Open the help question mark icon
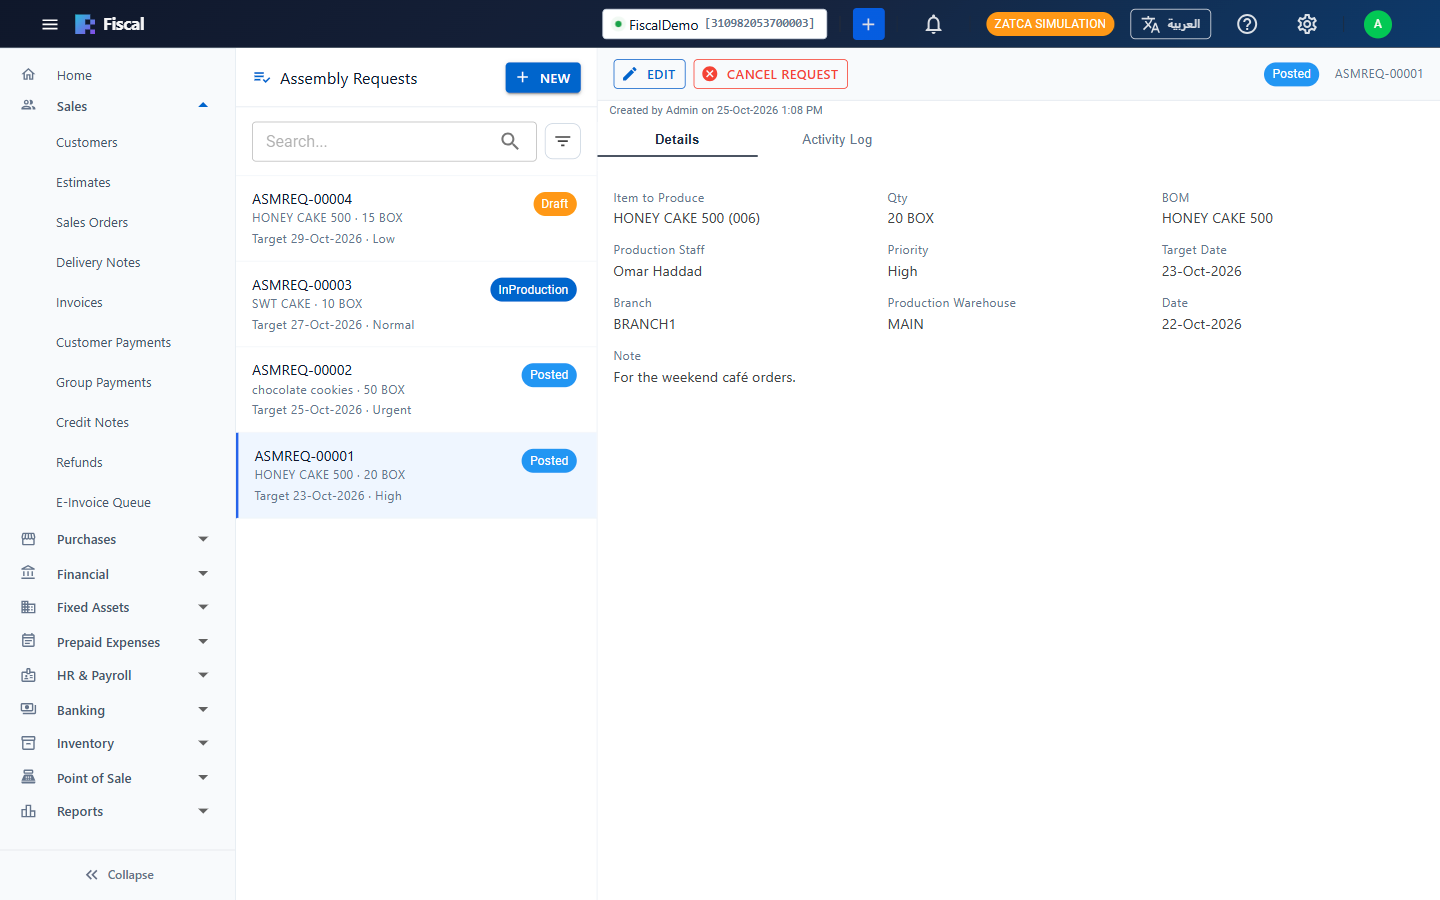The height and width of the screenshot is (900, 1440). (x=1247, y=24)
